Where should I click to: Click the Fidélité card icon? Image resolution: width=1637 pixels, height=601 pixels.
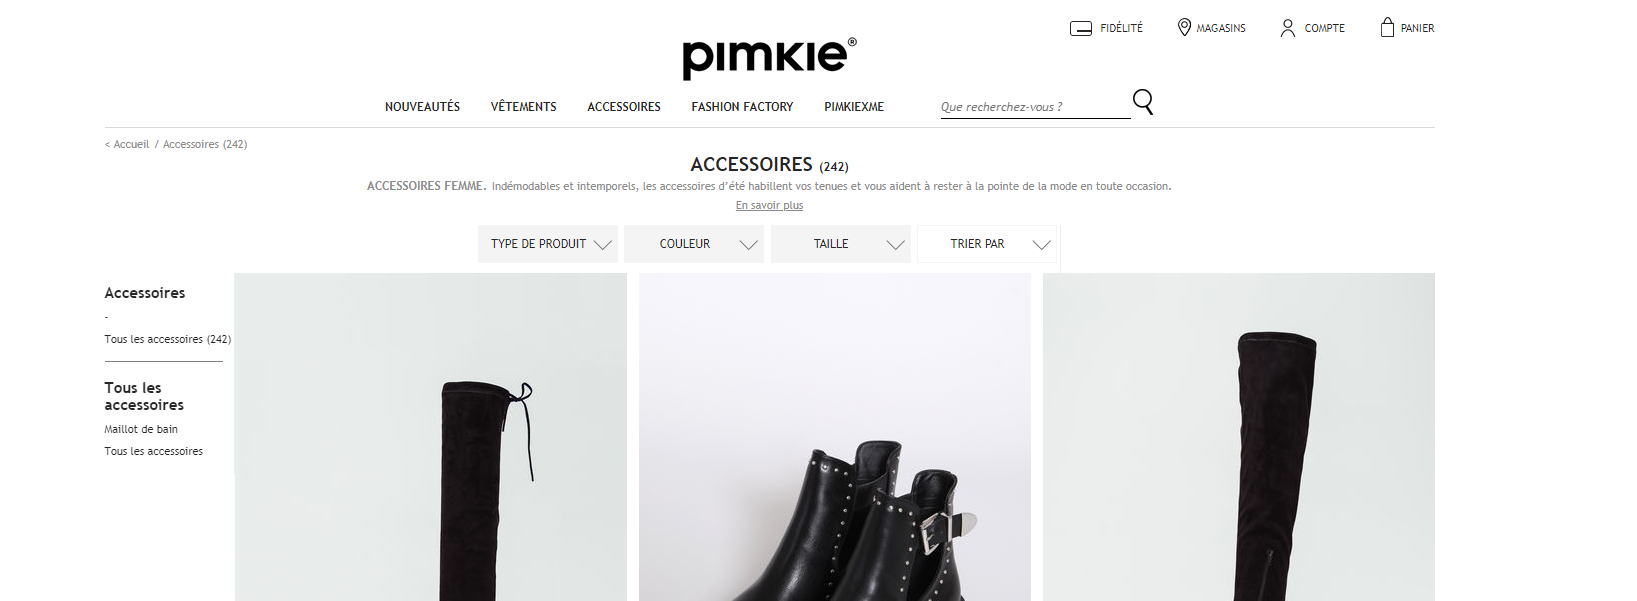(1080, 28)
